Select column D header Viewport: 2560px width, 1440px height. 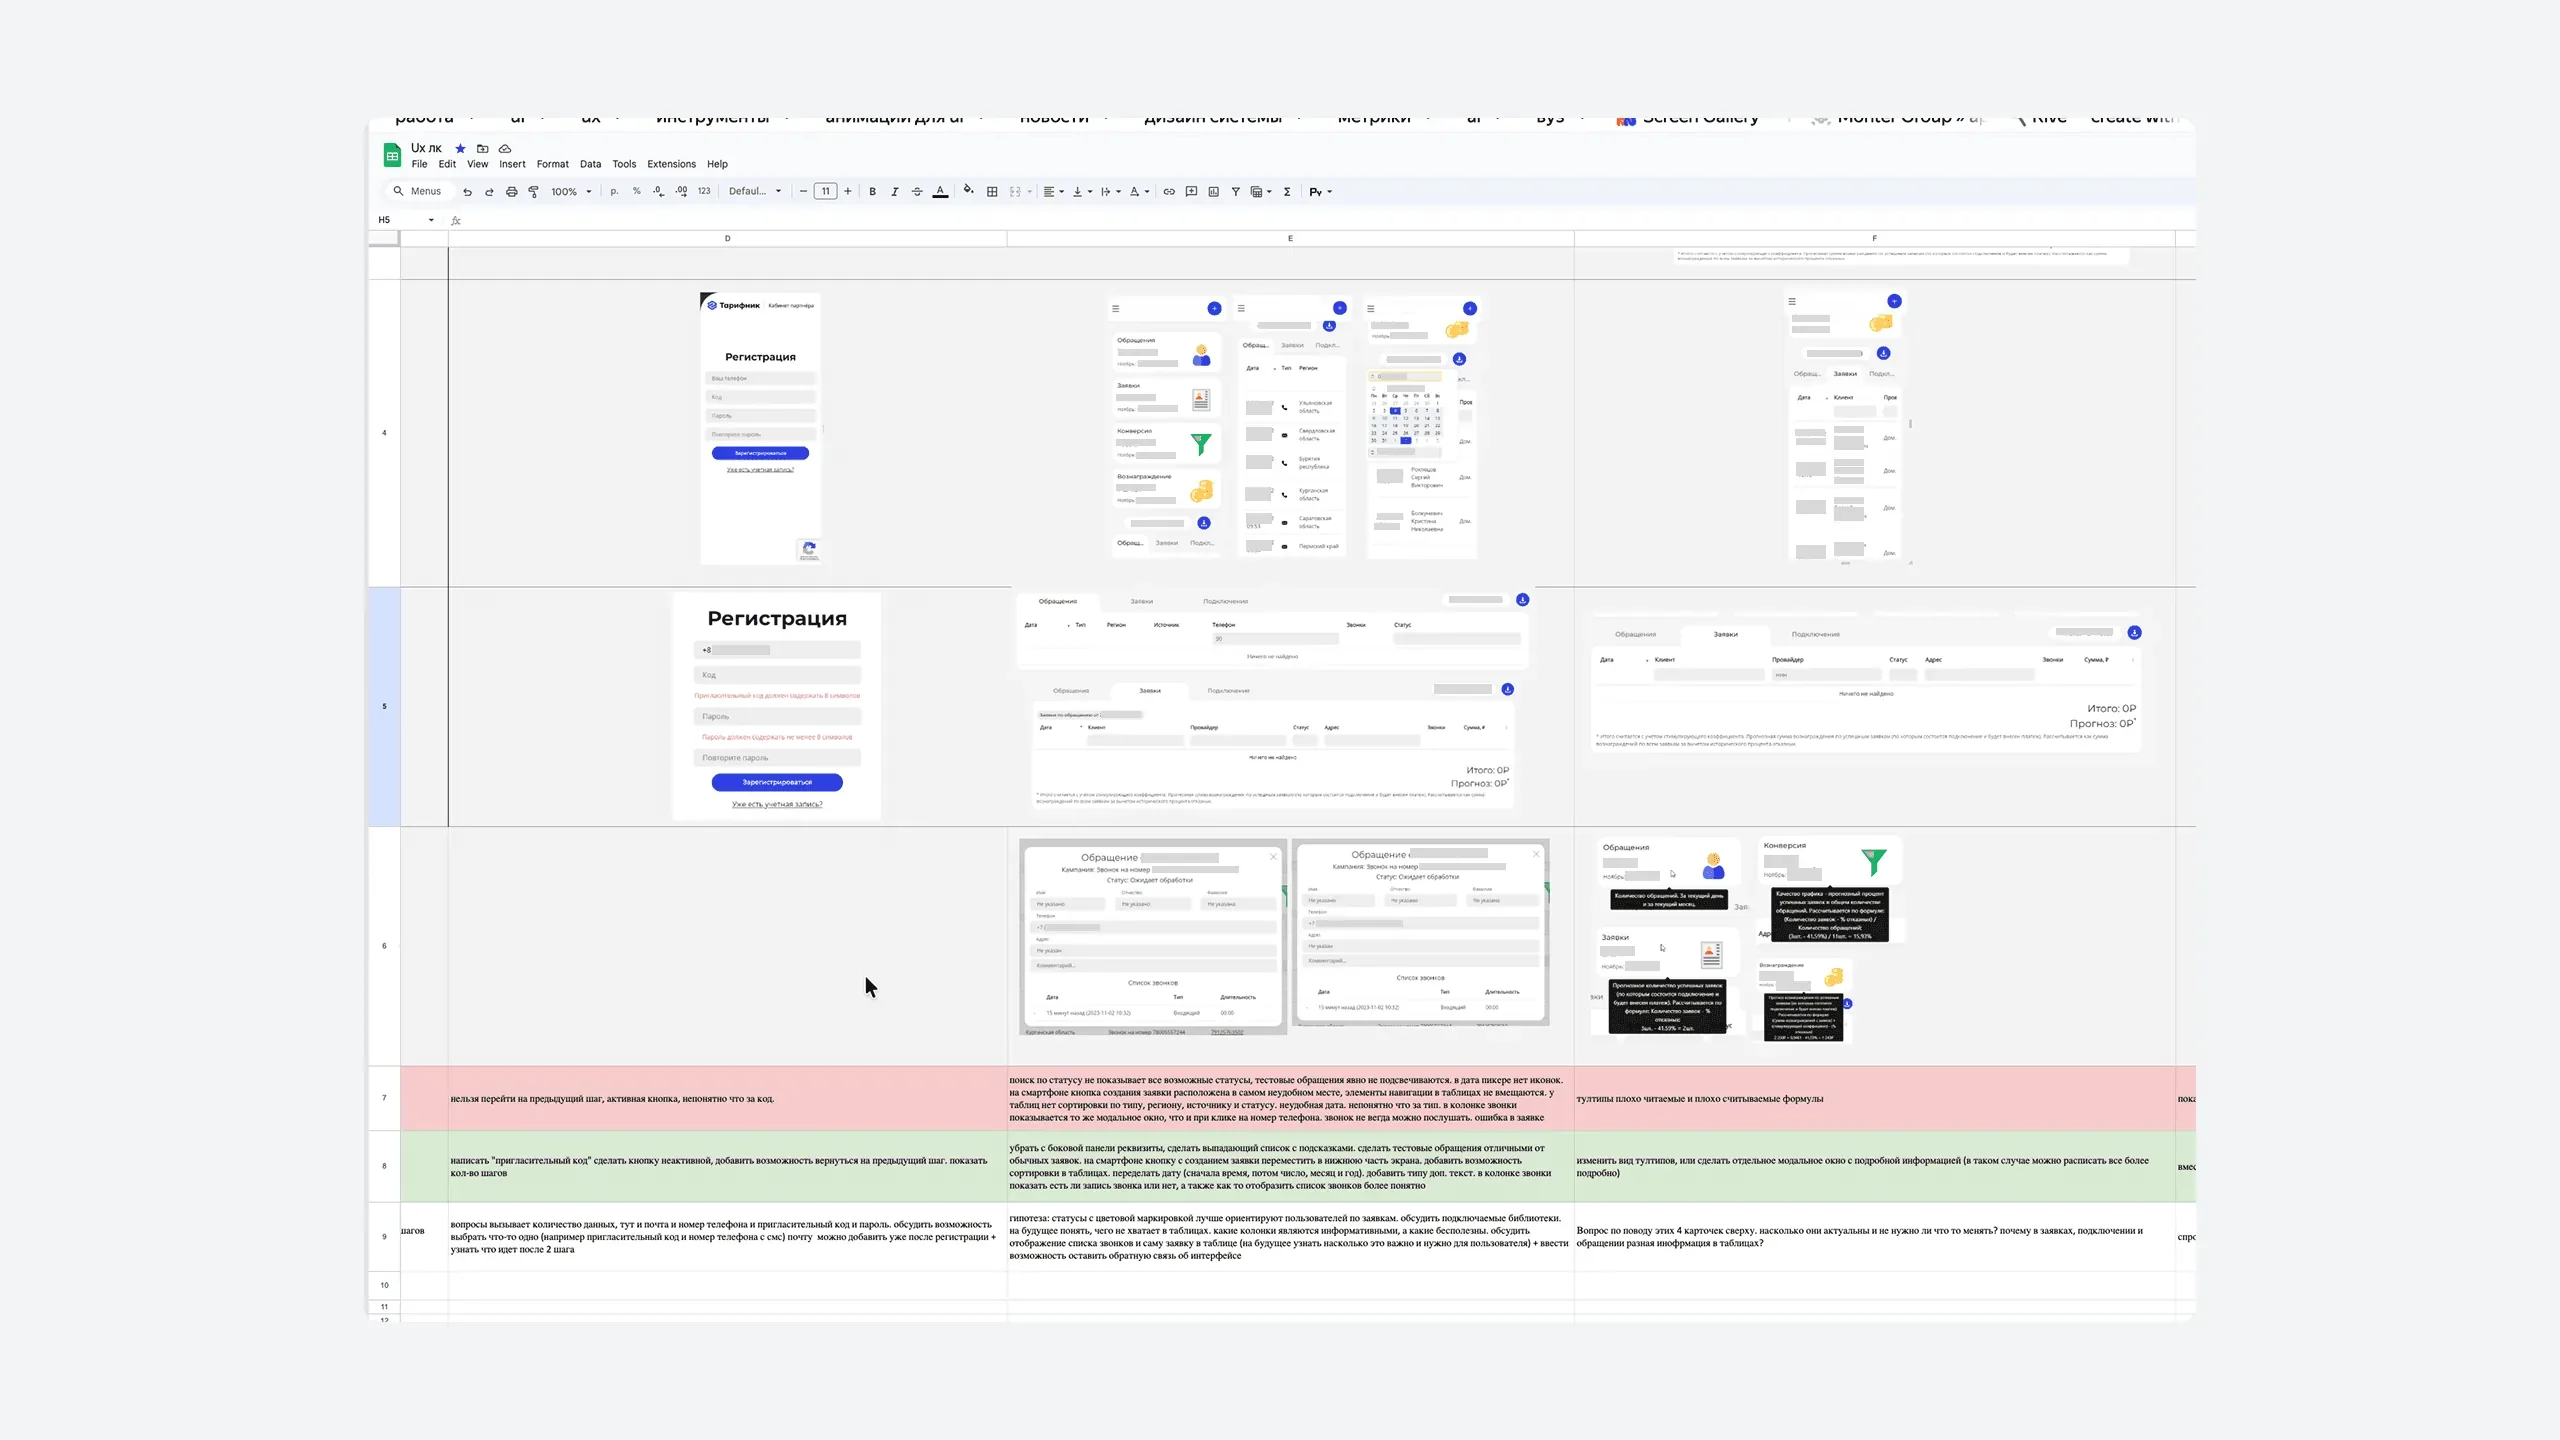click(x=727, y=238)
